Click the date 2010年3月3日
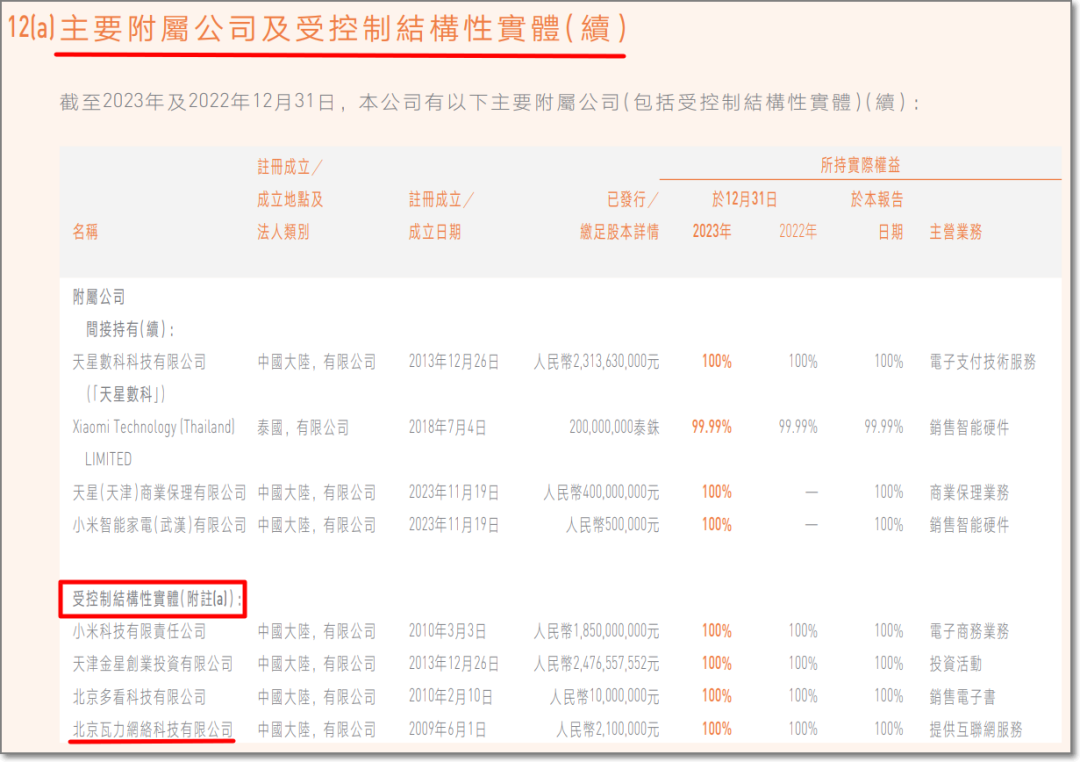 click(447, 631)
